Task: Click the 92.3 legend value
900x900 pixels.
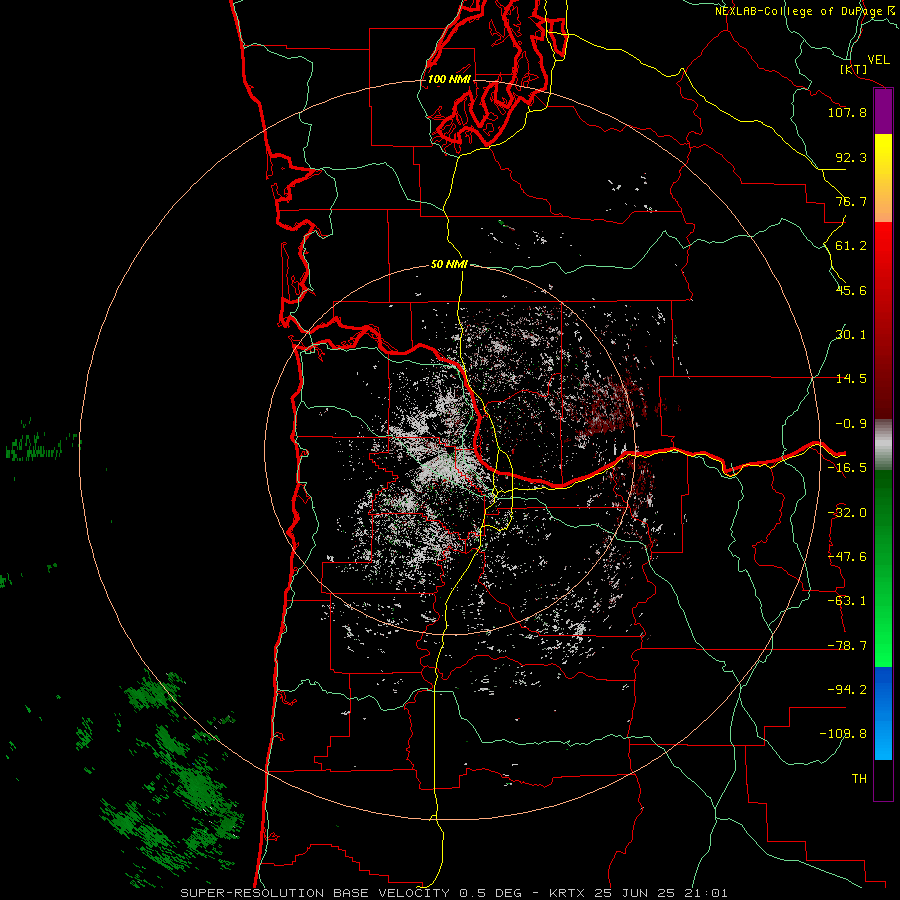Action: pyautogui.click(x=851, y=157)
